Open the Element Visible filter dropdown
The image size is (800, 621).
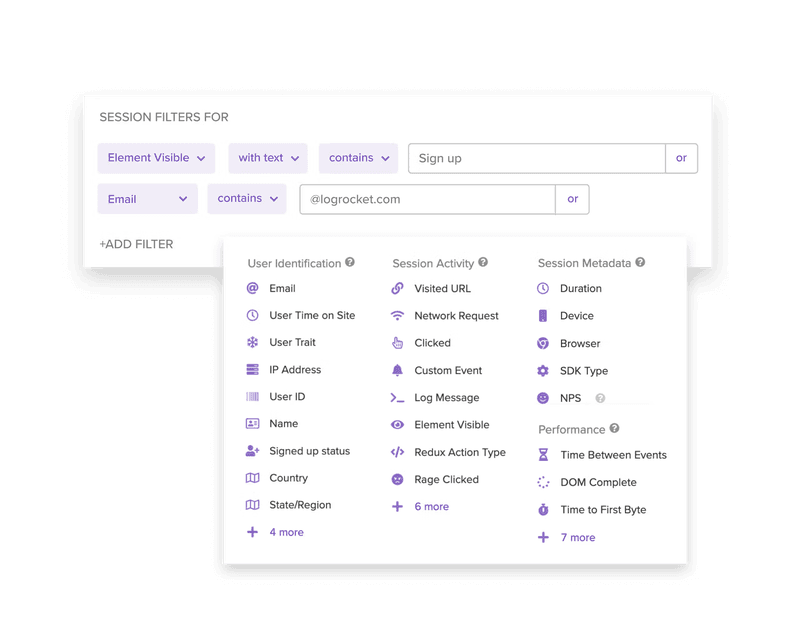155,158
